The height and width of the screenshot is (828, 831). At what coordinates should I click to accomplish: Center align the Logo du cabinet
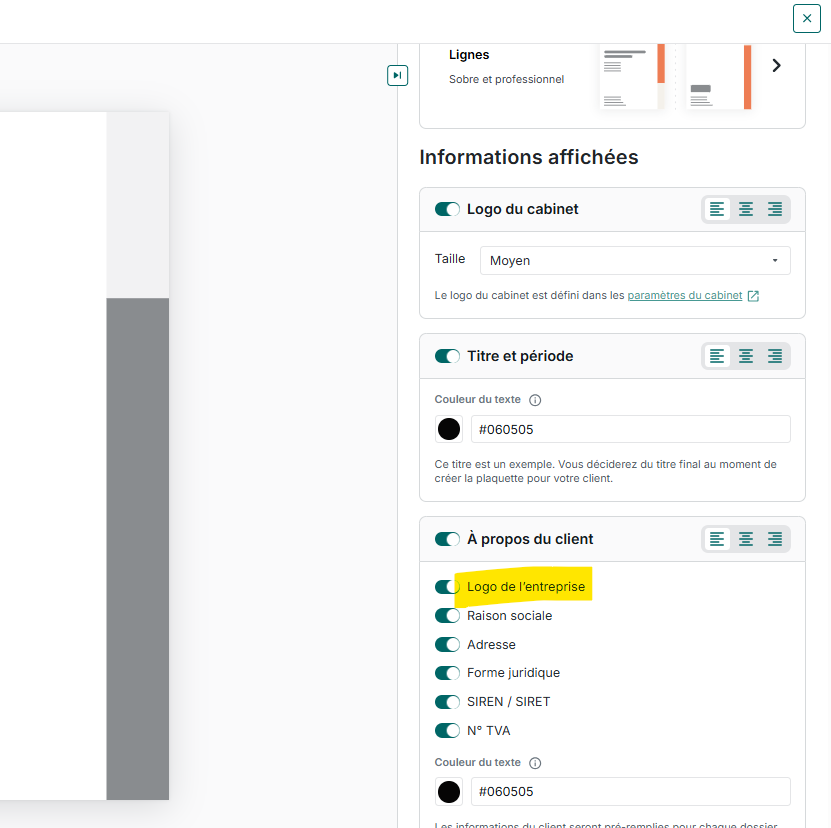(746, 209)
